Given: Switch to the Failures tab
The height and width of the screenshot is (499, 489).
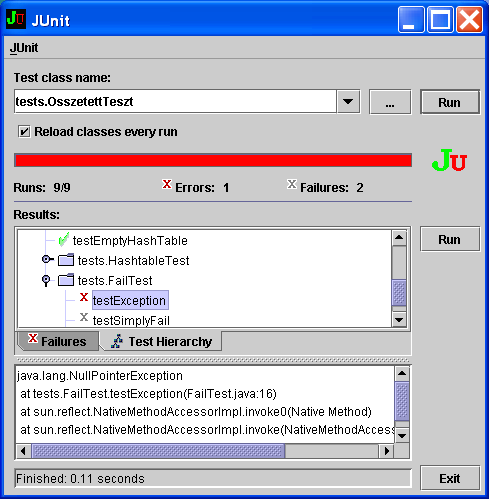Looking at the screenshot, I should pyautogui.click(x=58, y=341).
